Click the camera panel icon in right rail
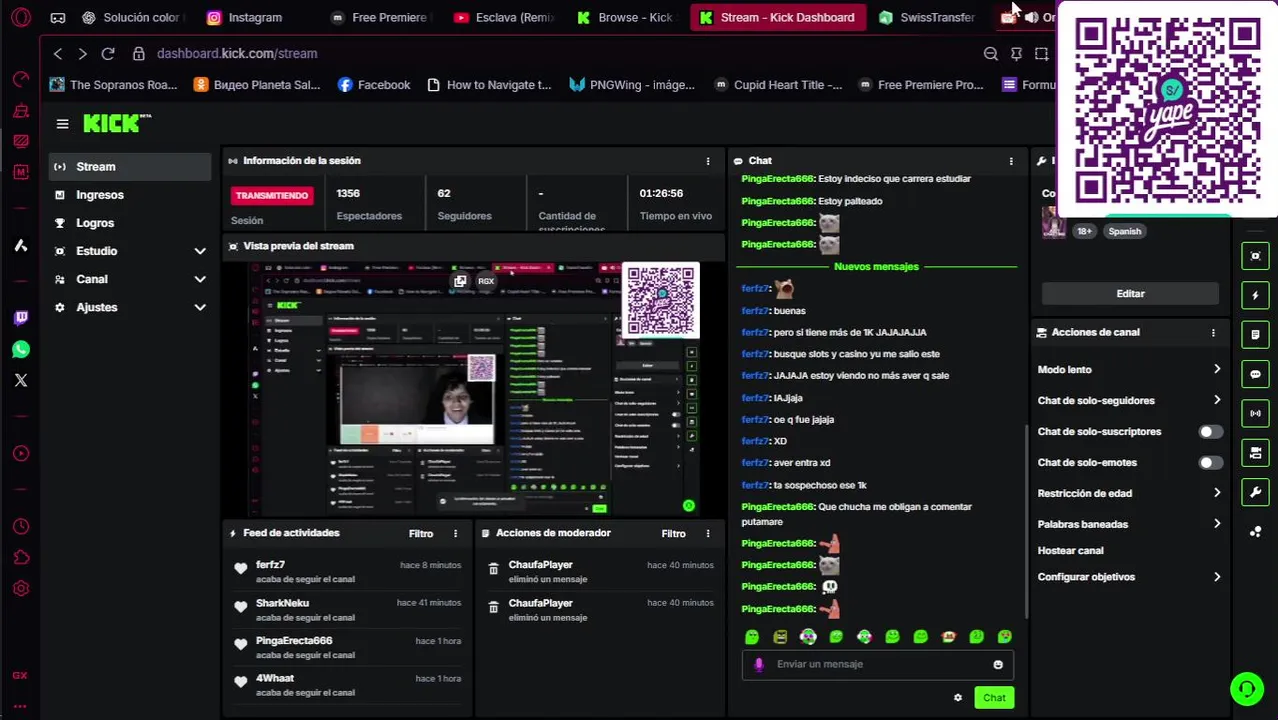The height and width of the screenshot is (720, 1278). click(1255, 453)
